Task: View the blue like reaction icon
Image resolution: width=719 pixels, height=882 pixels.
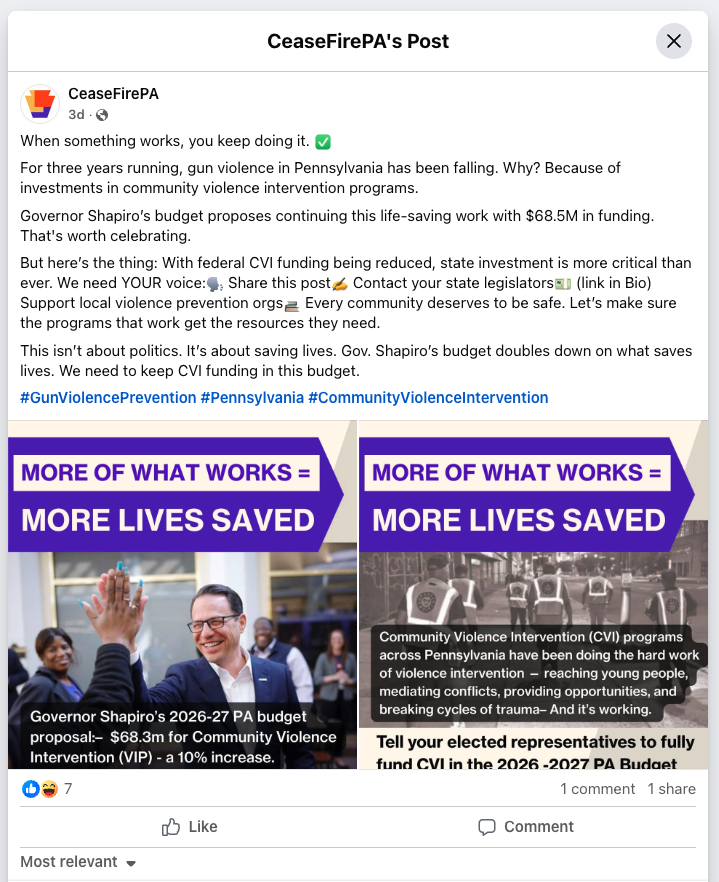Action: click(30, 789)
